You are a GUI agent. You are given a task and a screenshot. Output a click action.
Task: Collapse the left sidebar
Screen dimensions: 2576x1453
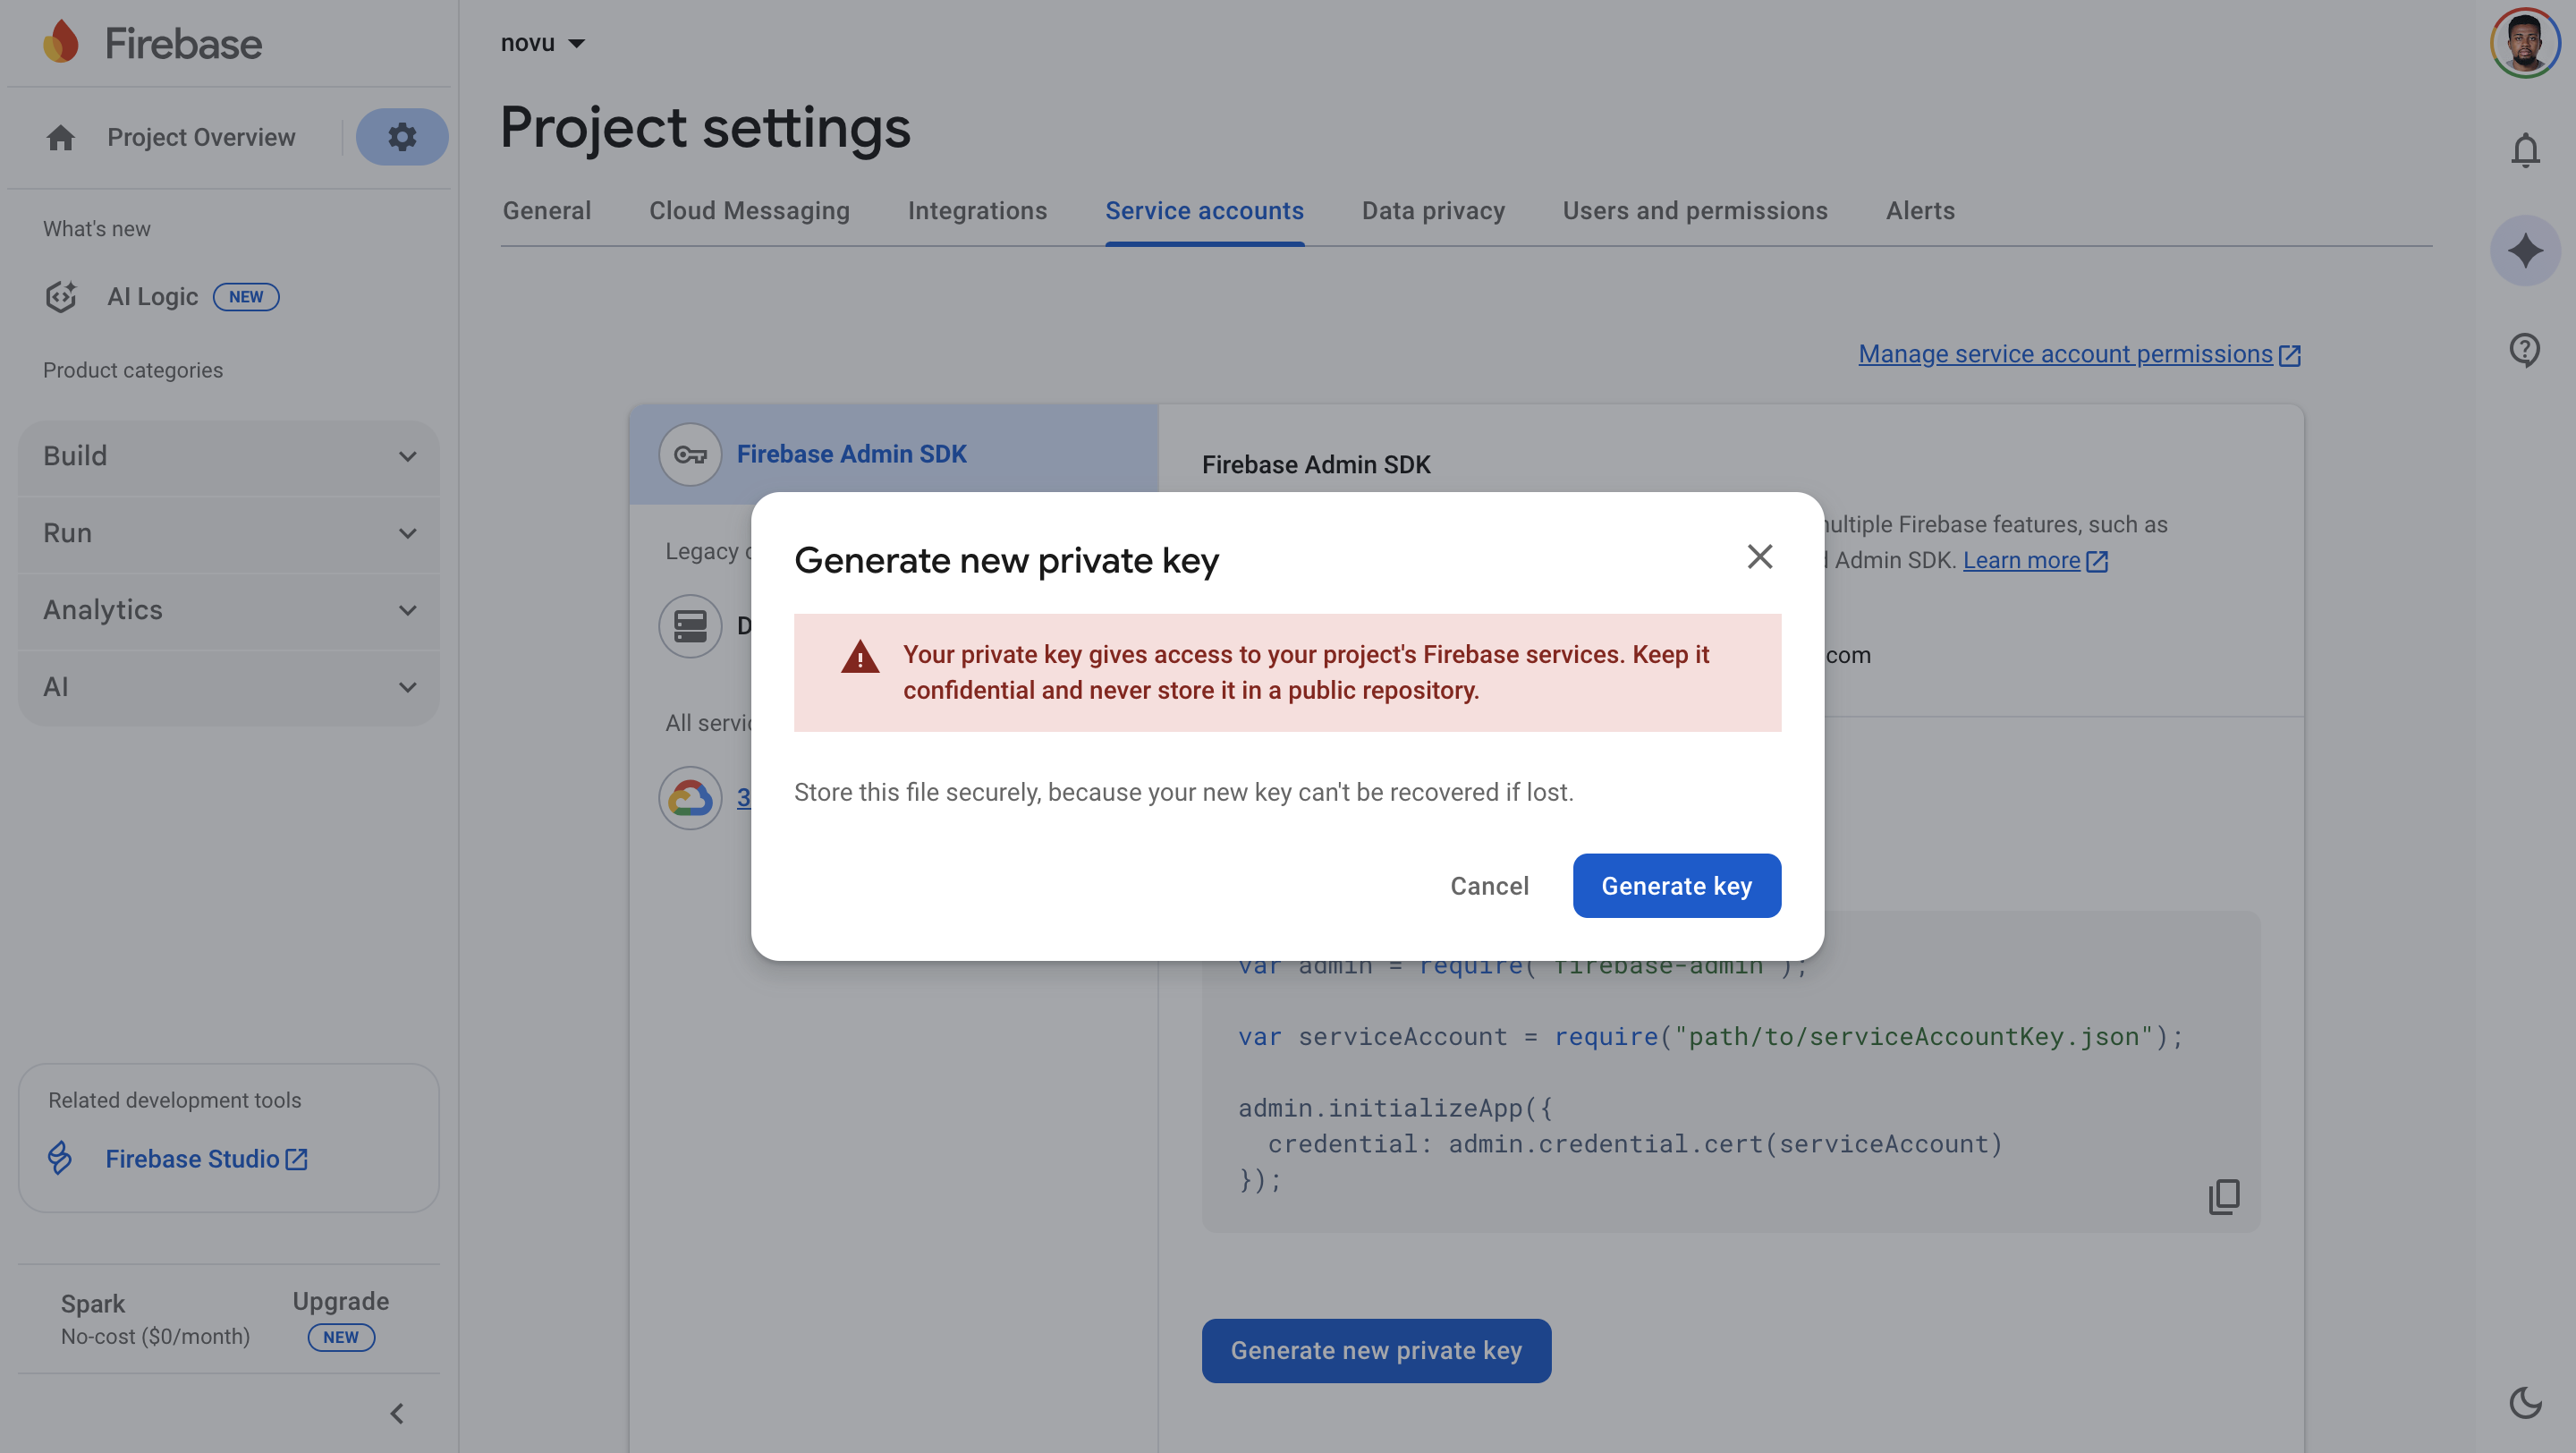[x=396, y=1413]
